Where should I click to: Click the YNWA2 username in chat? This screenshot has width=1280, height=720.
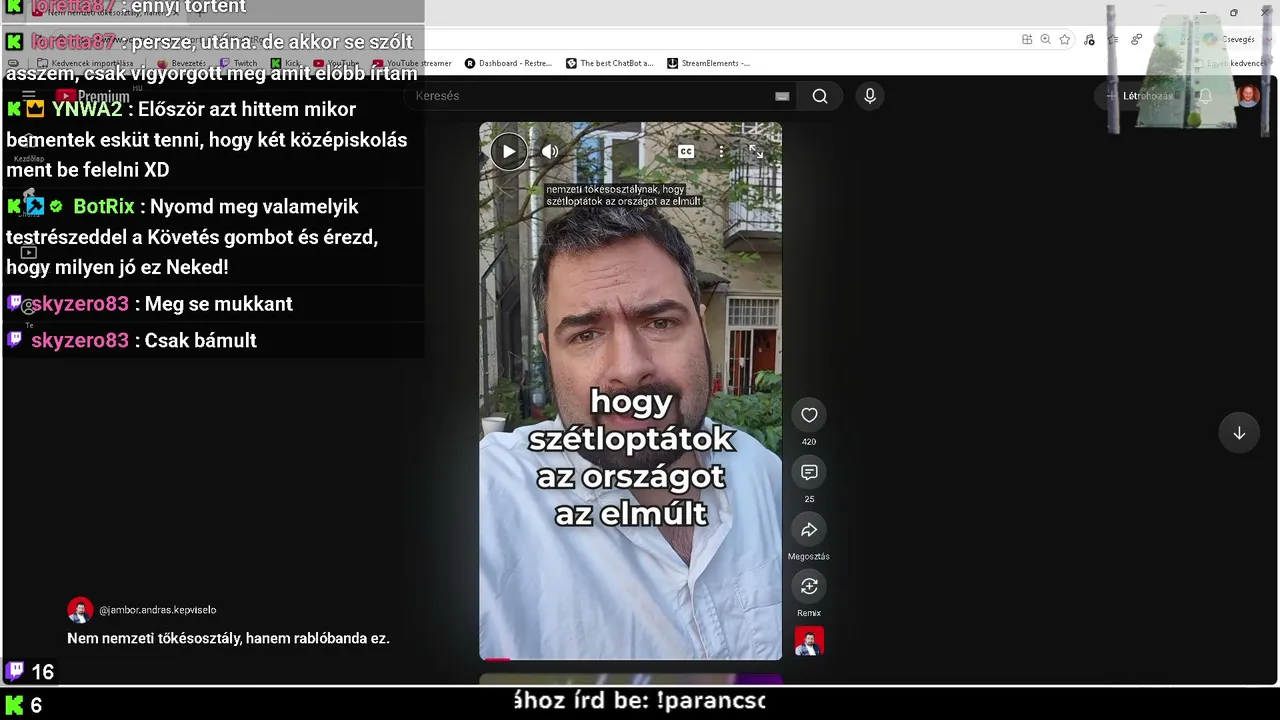point(87,109)
